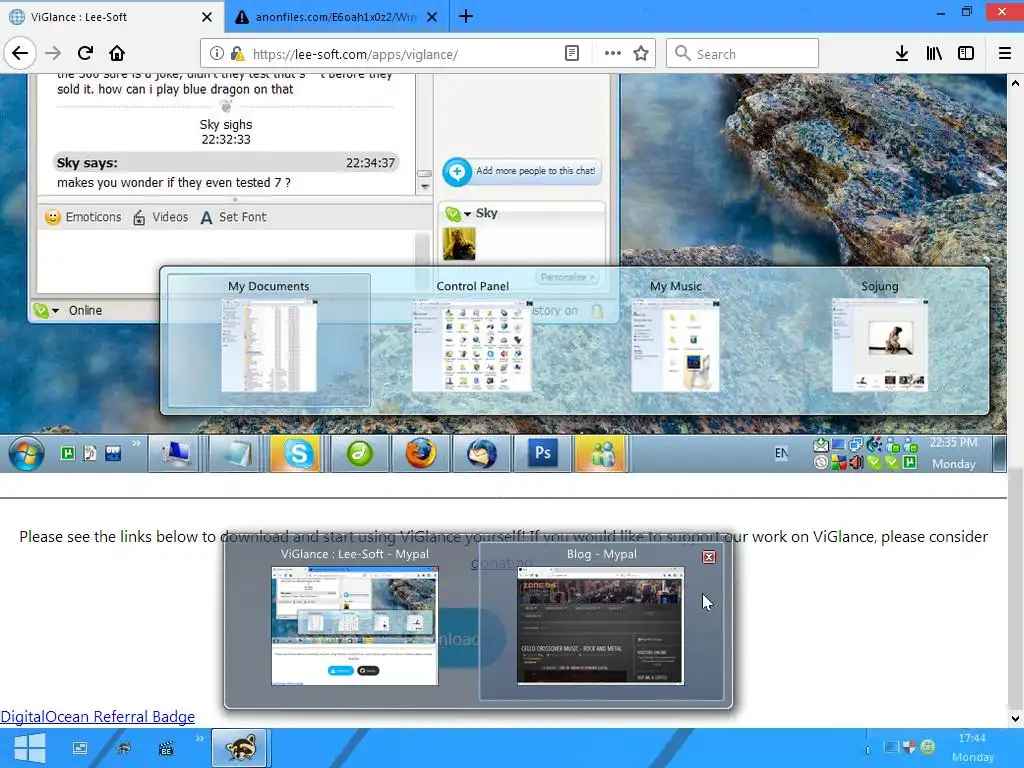1024x768 pixels.
Task: Click the Mypal raccoon taskbar button
Action: coord(239,748)
